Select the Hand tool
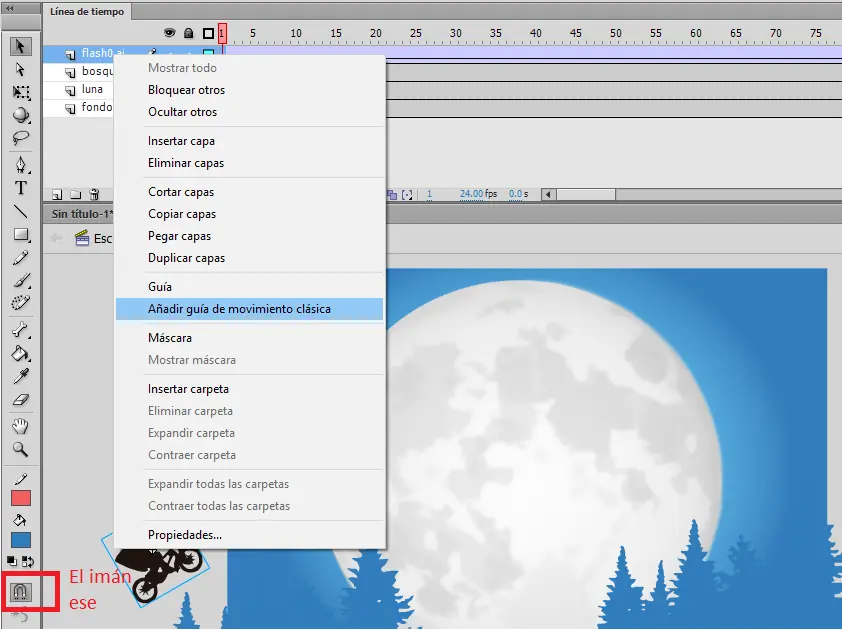Image resolution: width=842 pixels, height=630 pixels. tap(20, 426)
